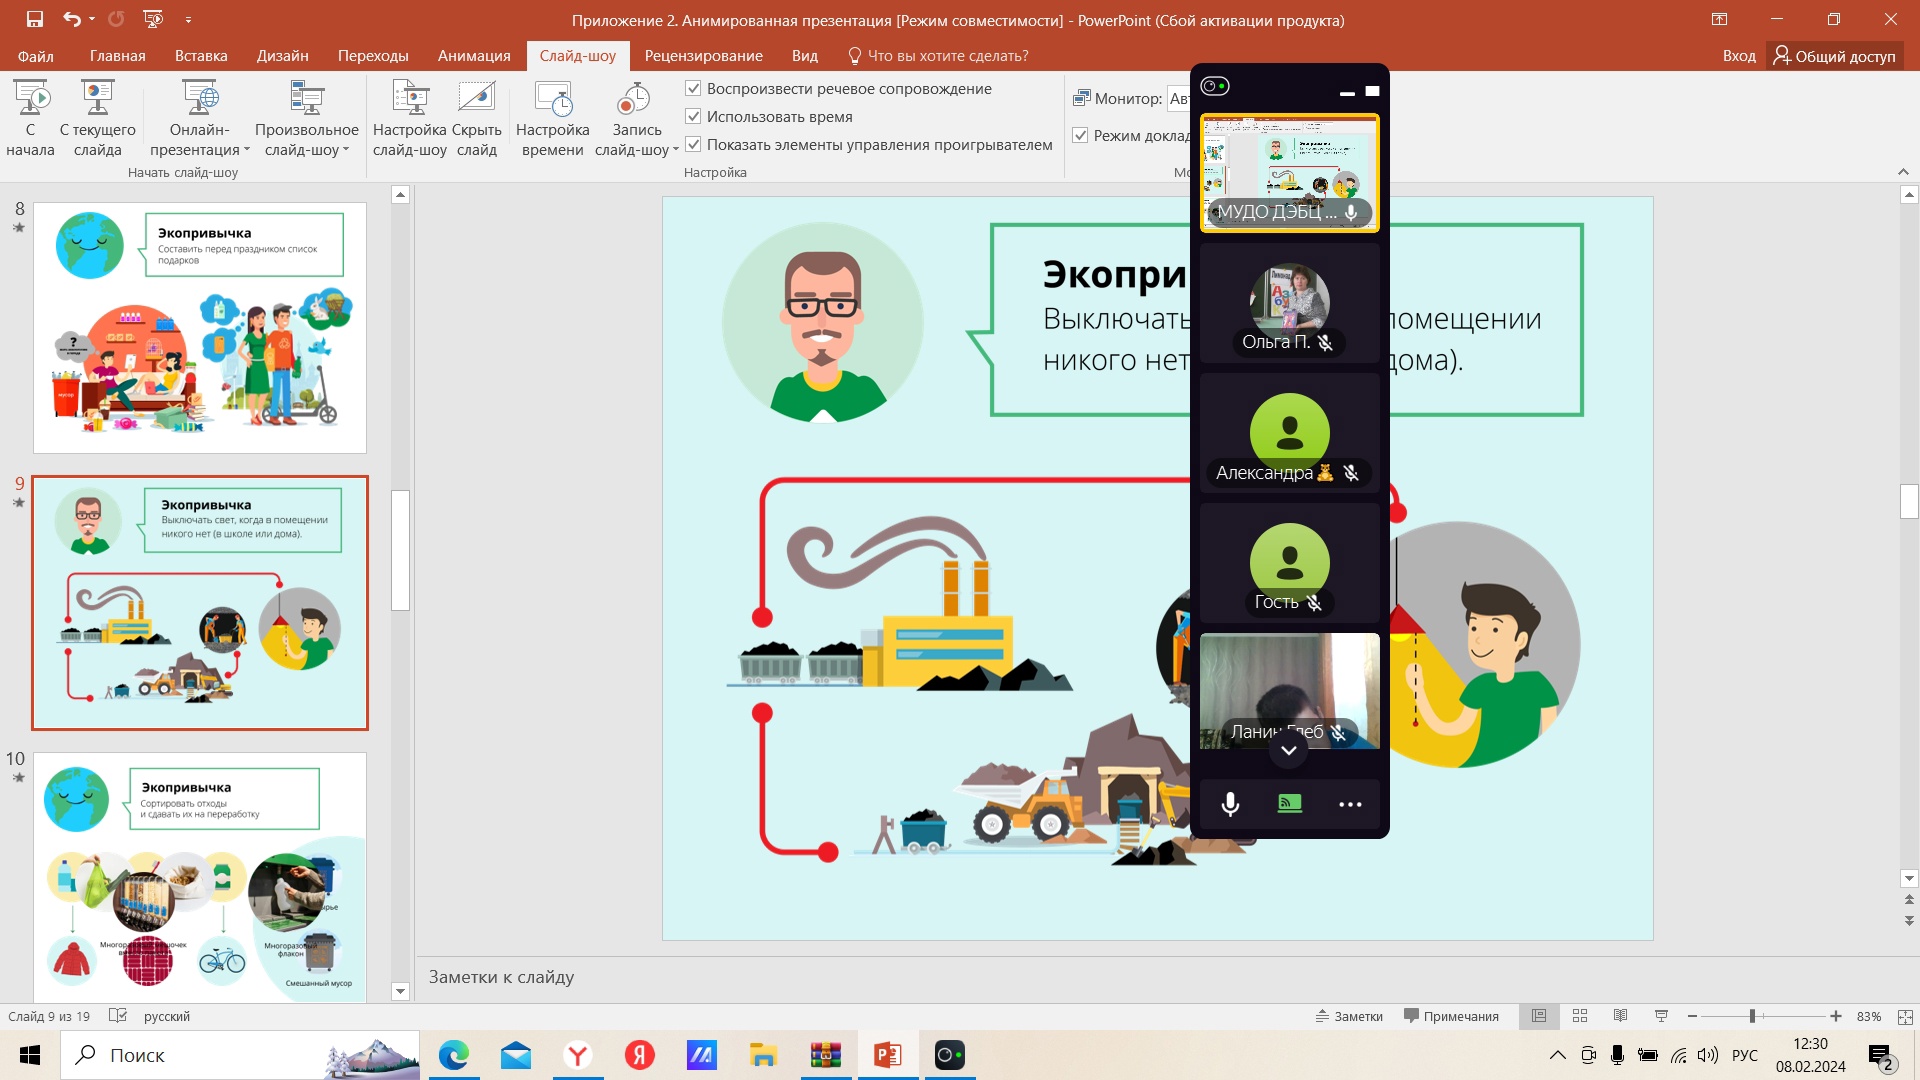
Task: Open three-dots menu in call panel
Action: tap(1350, 804)
